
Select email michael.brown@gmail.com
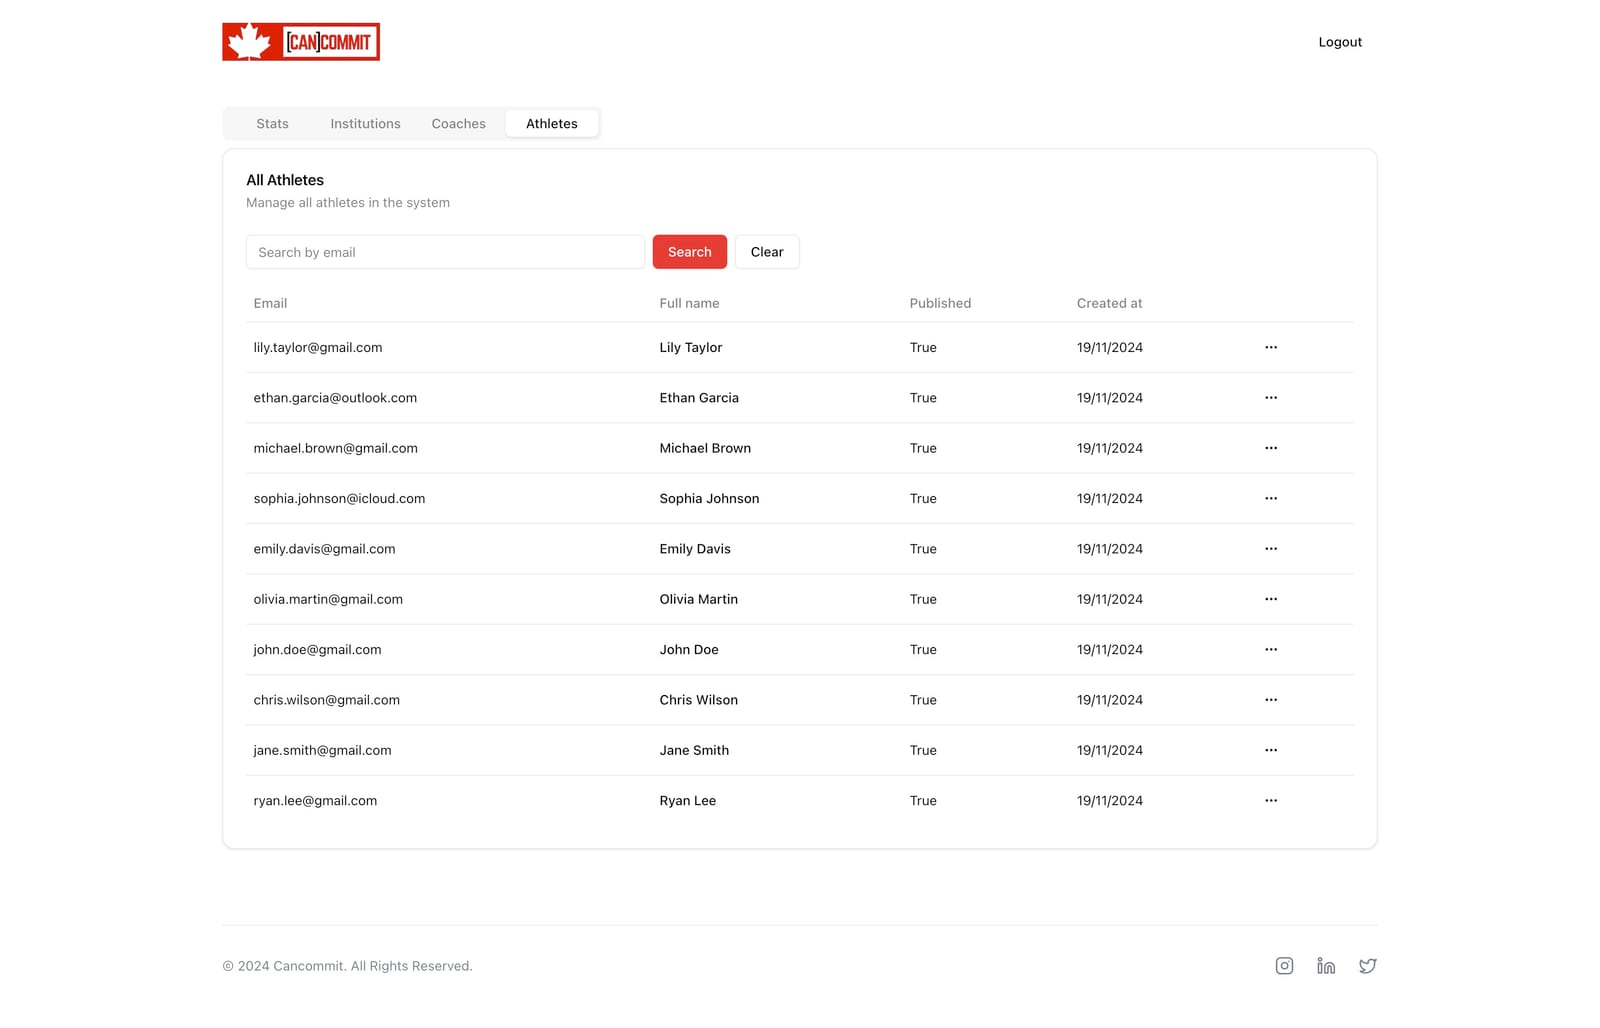[x=335, y=448]
